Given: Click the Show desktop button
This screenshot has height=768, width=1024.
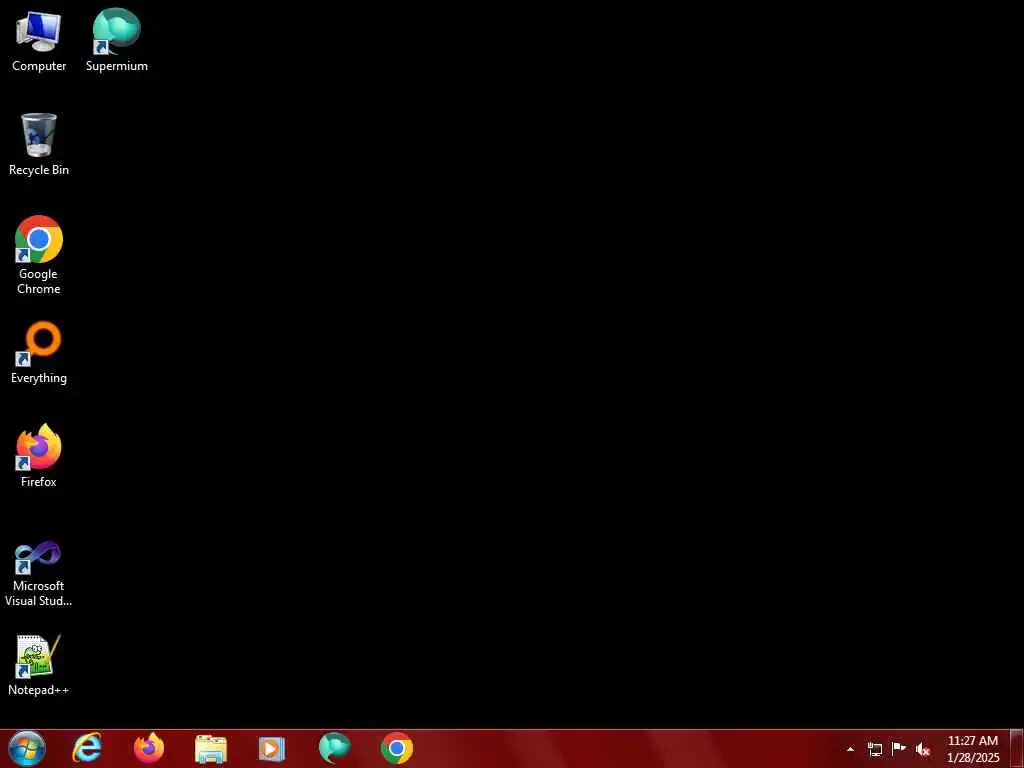Looking at the screenshot, I should pyautogui.click(x=1017, y=749).
